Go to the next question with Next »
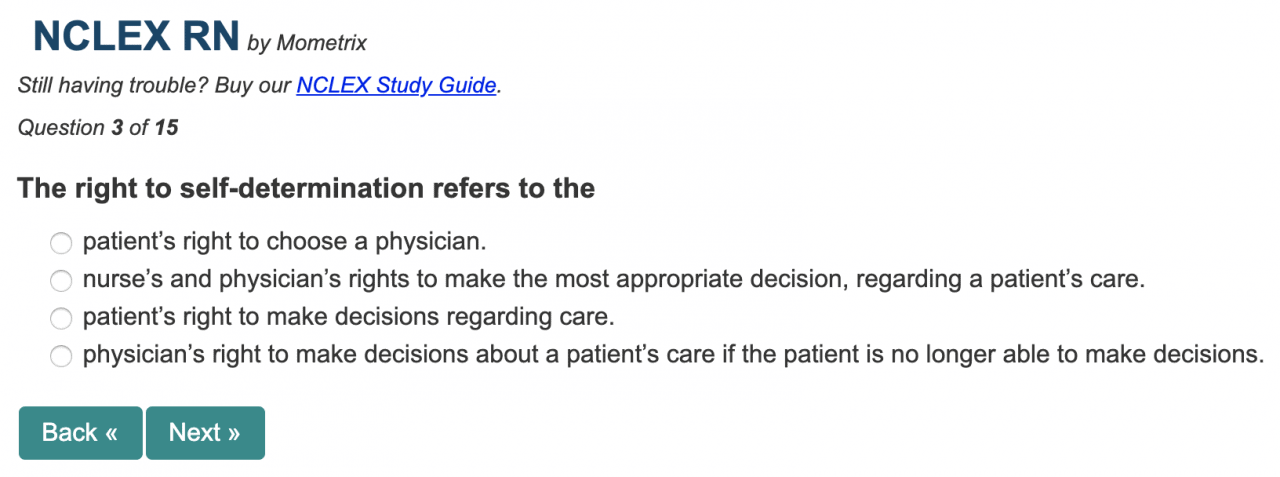The image size is (1280, 477). (x=205, y=433)
